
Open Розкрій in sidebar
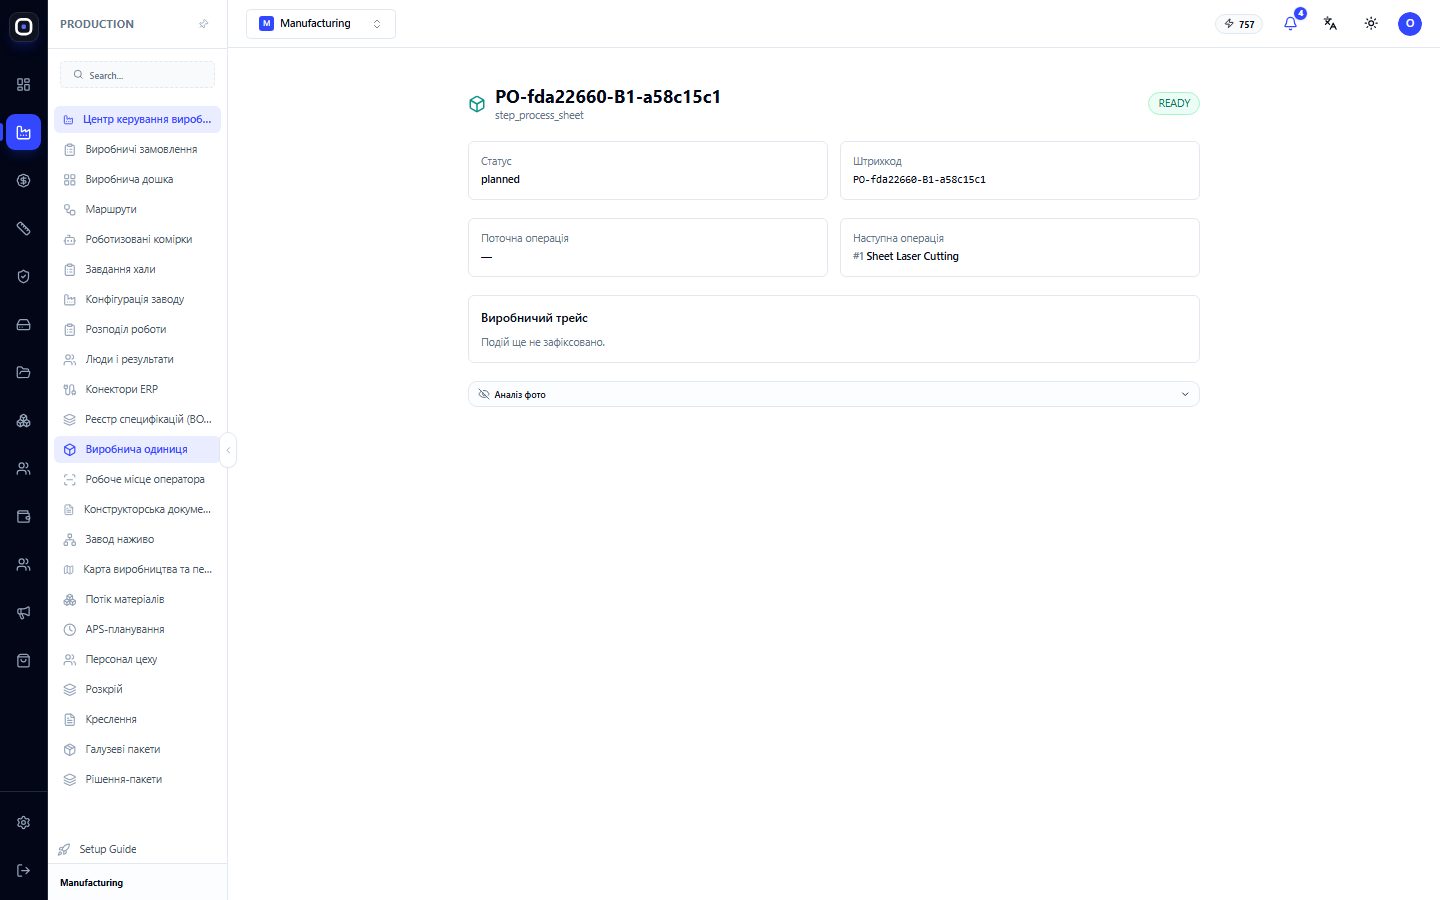pyautogui.click(x=137, y=689)
